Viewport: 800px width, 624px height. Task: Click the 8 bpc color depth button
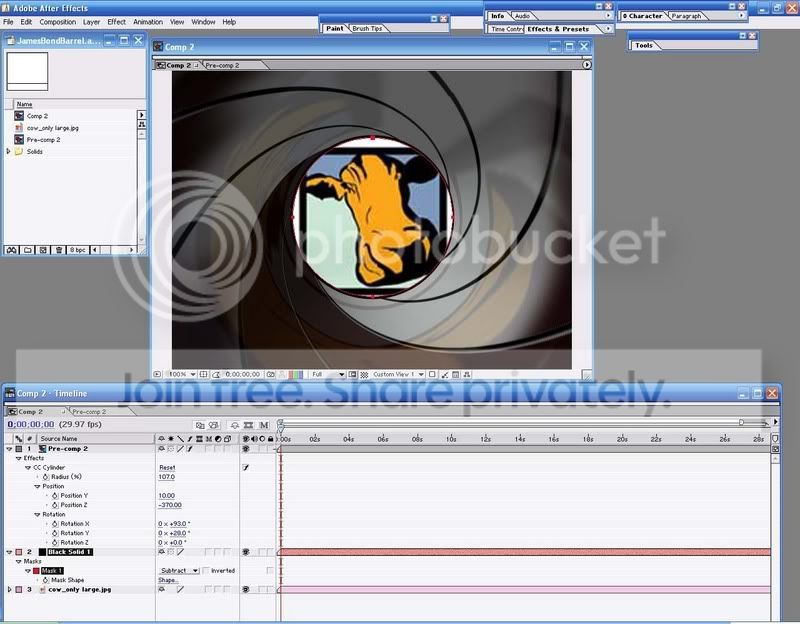(x=78, y=250)
